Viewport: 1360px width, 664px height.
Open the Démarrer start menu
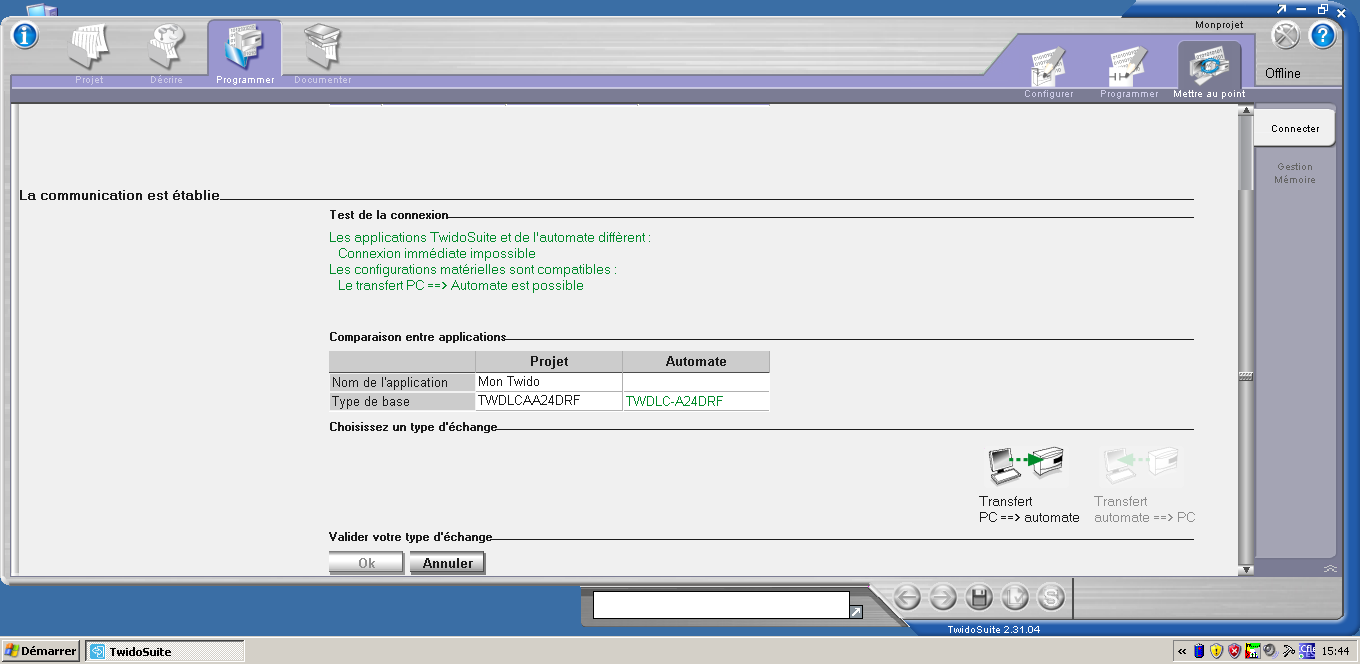click(41, 651)
